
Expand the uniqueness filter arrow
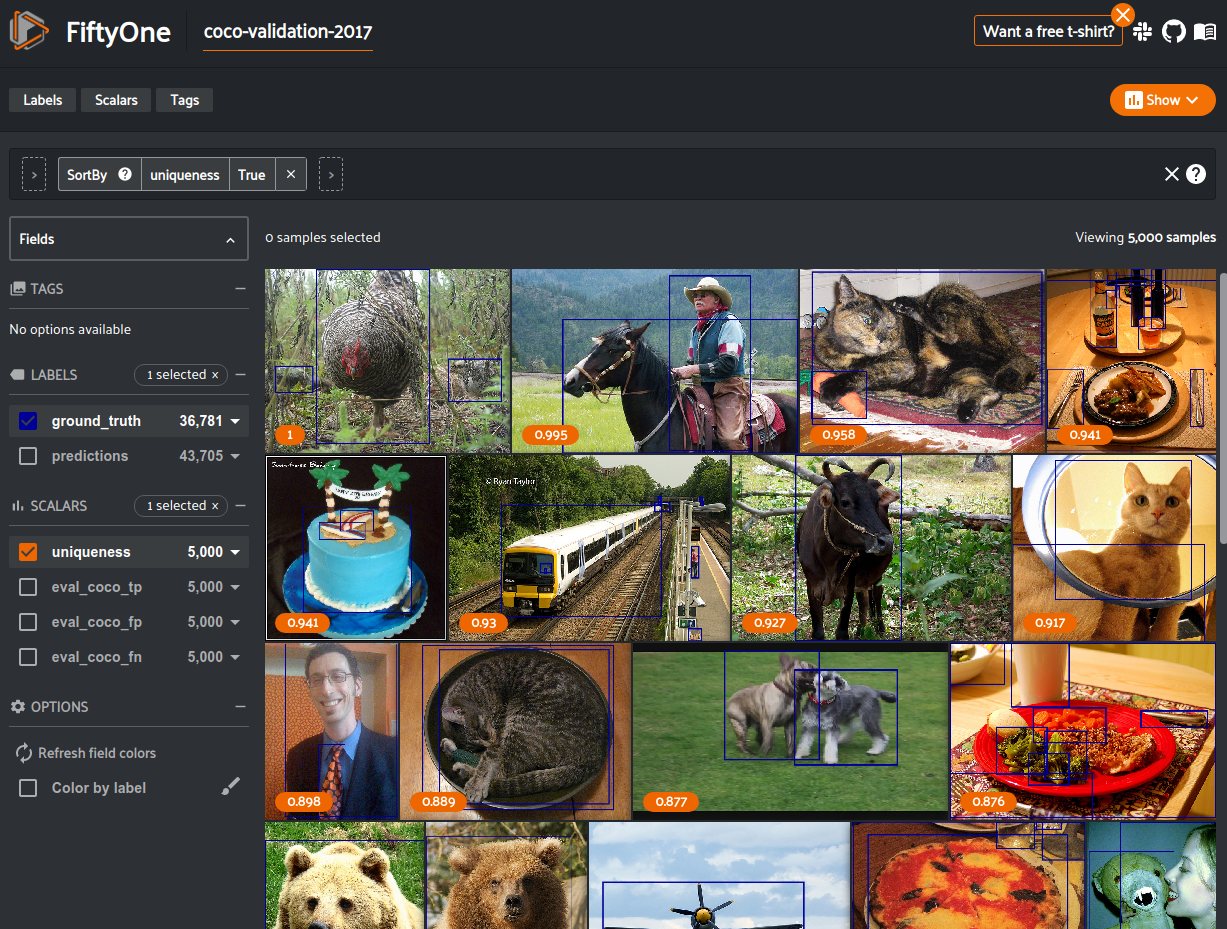point(235,553)
